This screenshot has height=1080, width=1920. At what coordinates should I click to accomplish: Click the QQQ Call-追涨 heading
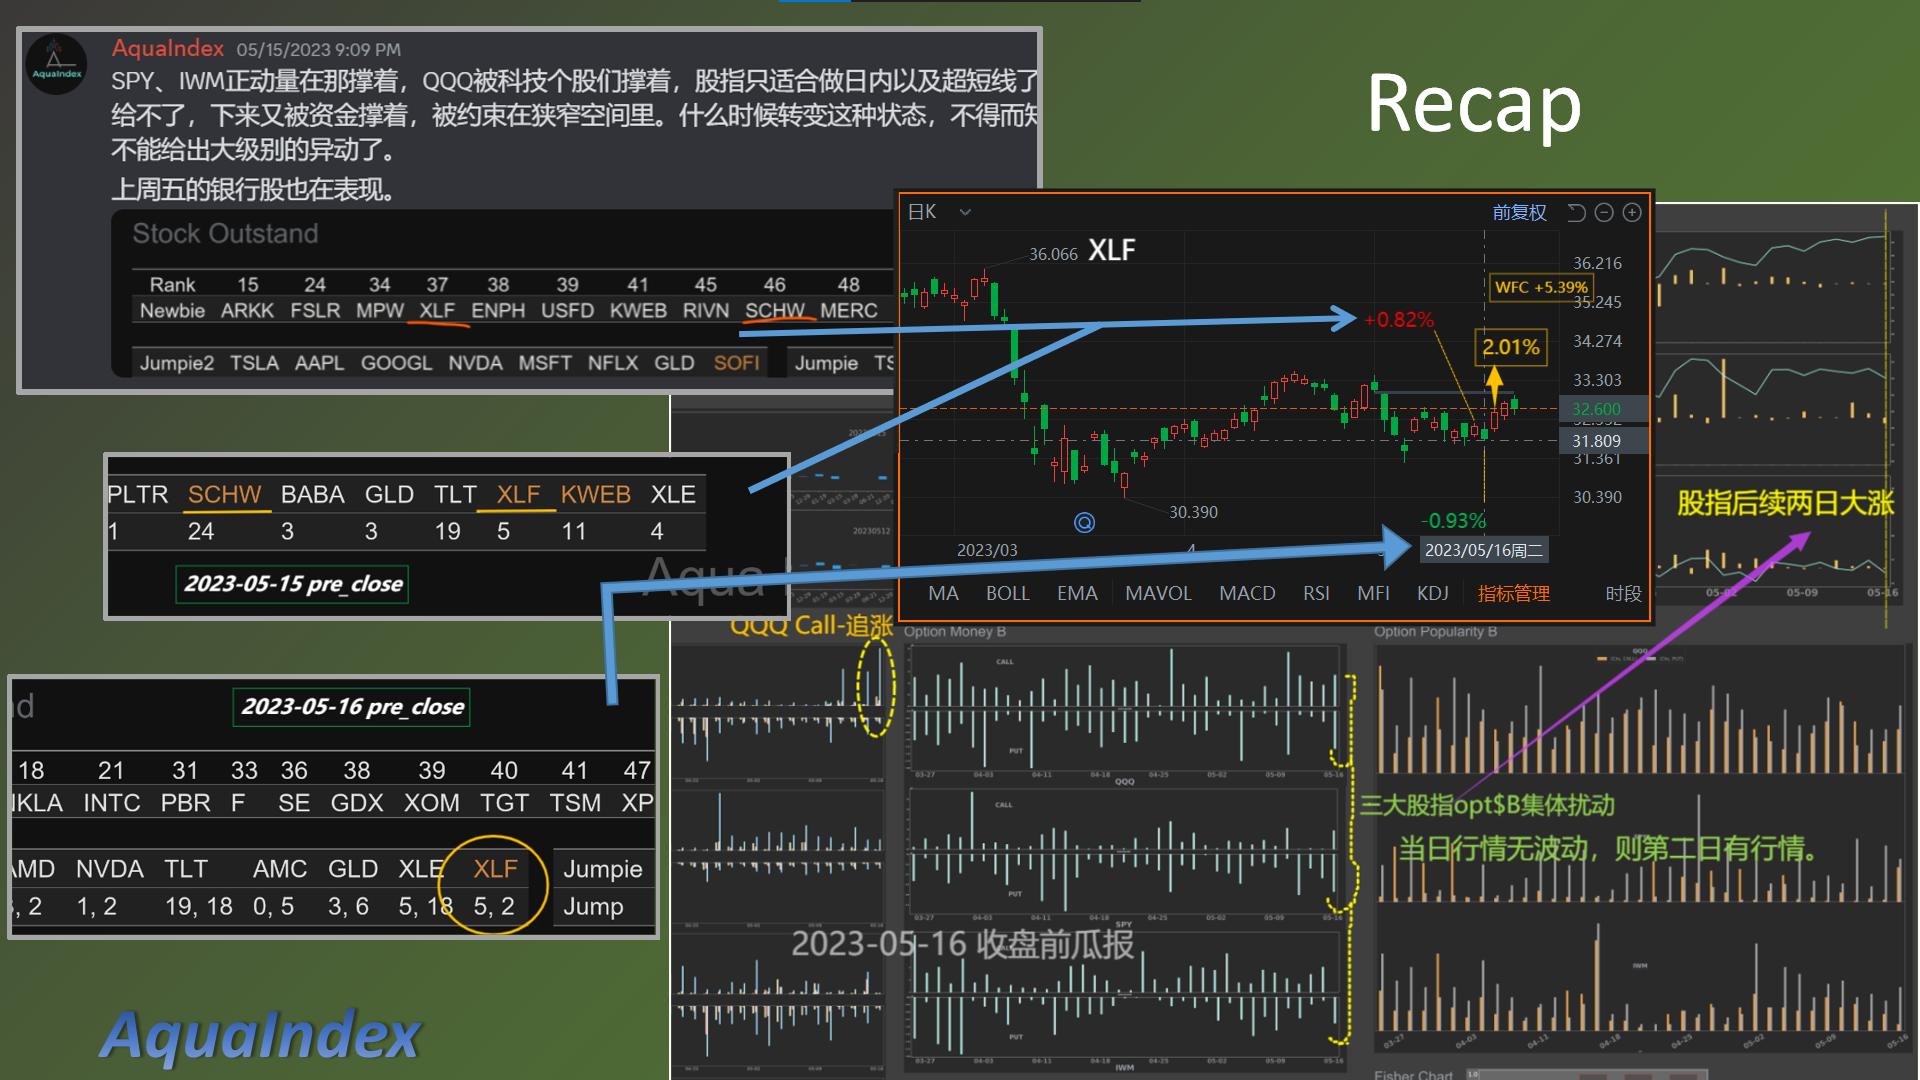click(811, 626)
